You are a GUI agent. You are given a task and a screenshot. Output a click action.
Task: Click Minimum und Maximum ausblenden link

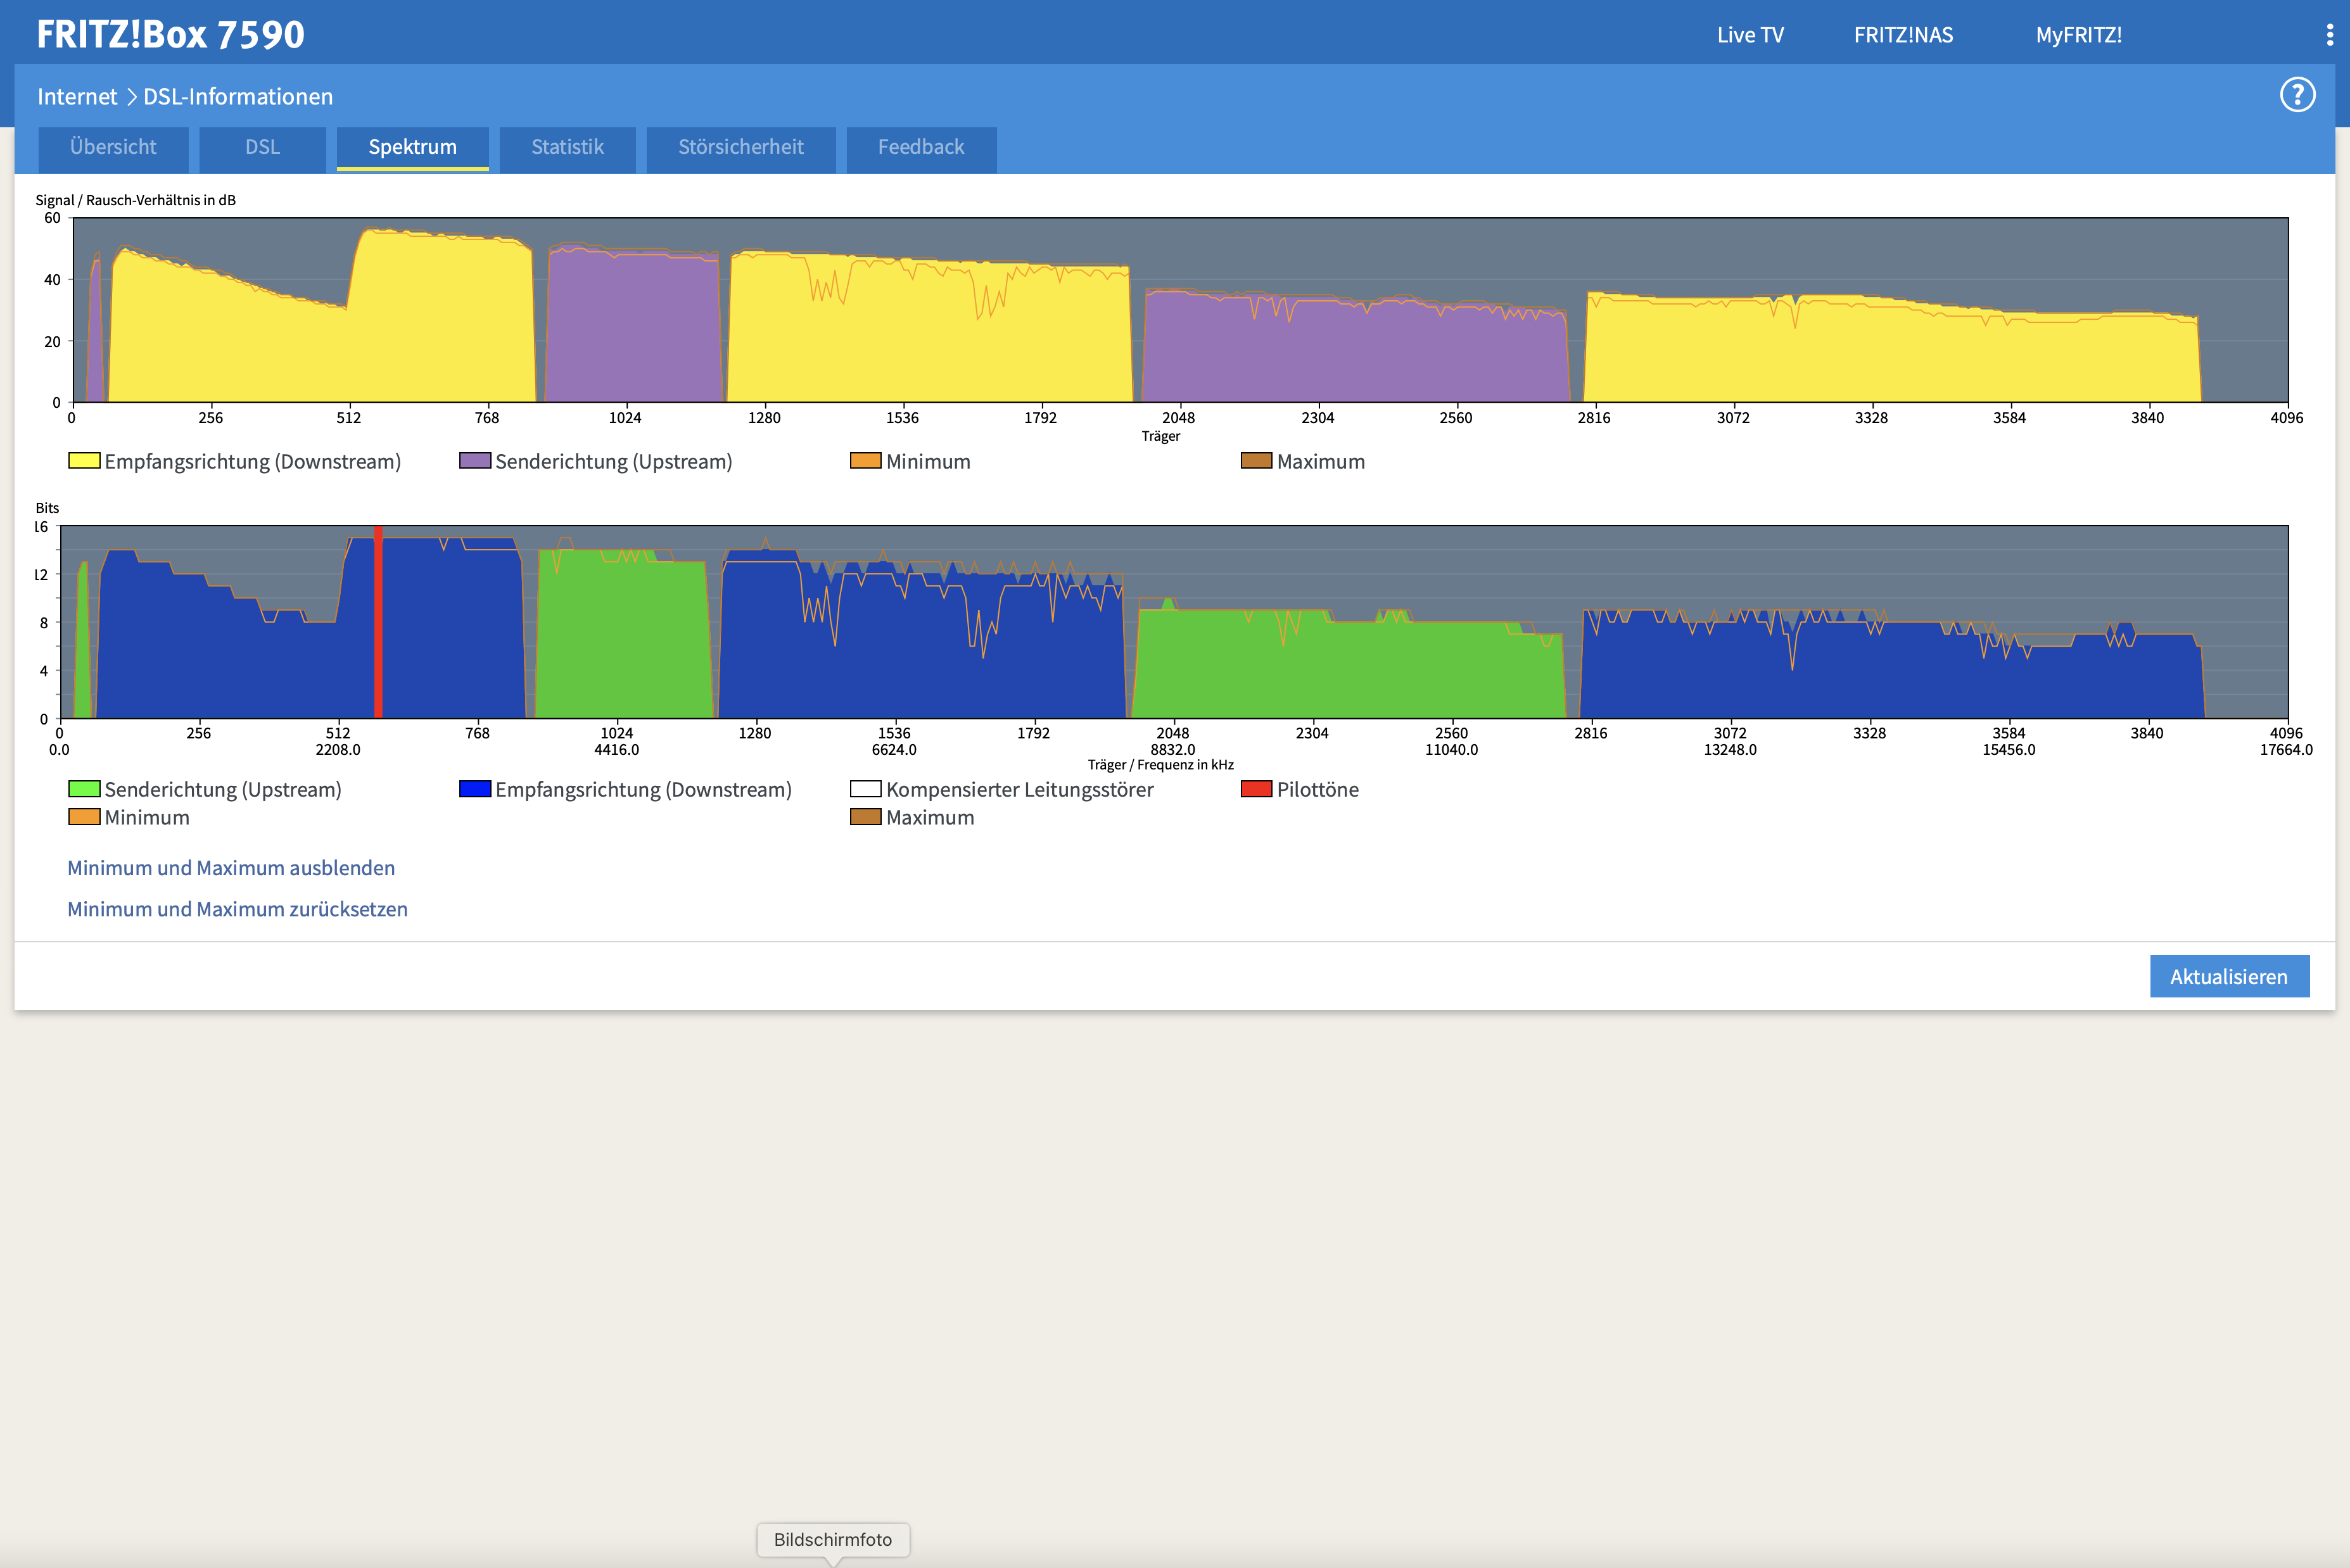[231, 868]
